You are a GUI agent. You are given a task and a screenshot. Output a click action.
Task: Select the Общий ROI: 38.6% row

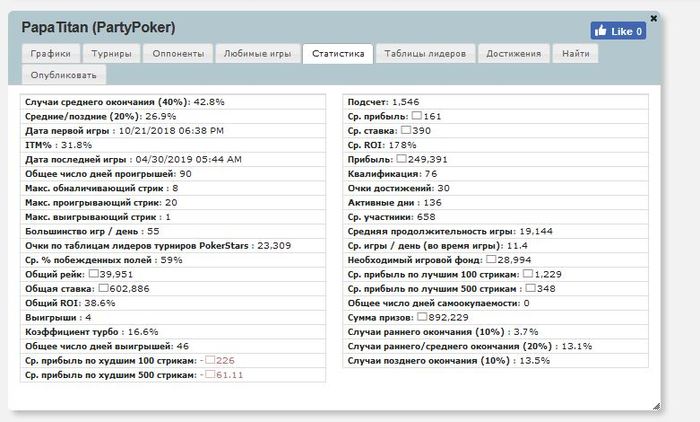tap(173, 303)
